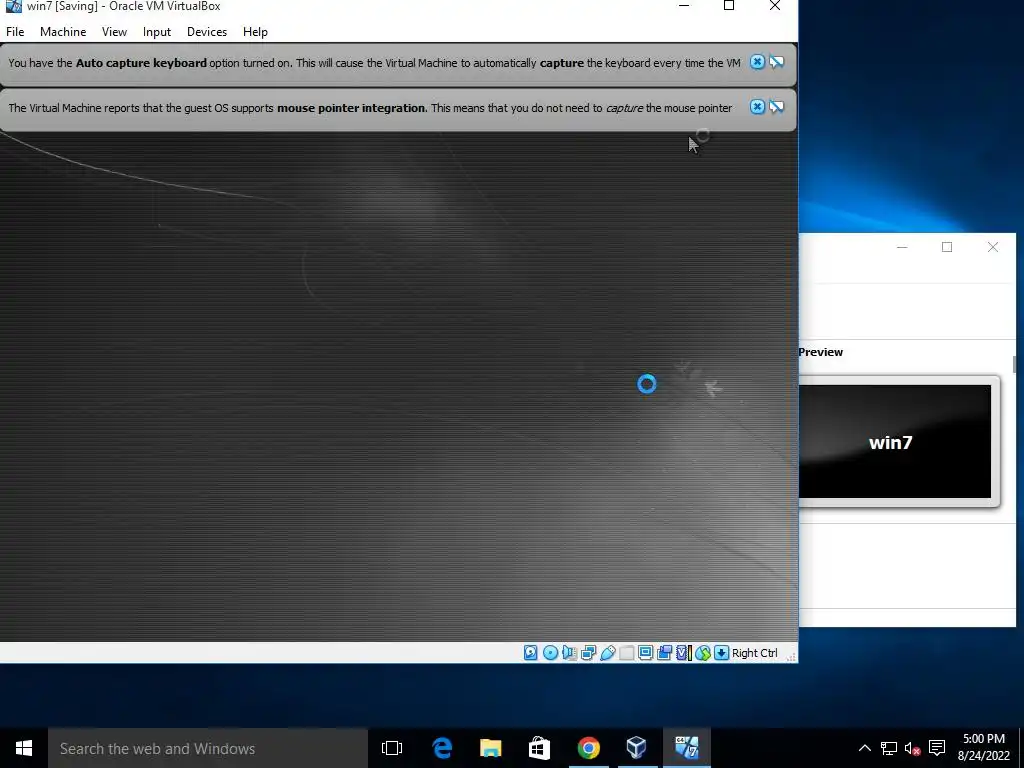This screenshot has width=1024, height=768.
Task: Click the resize grip in the VM status bar
Action: pyautogui.click(x=791, y=656)
